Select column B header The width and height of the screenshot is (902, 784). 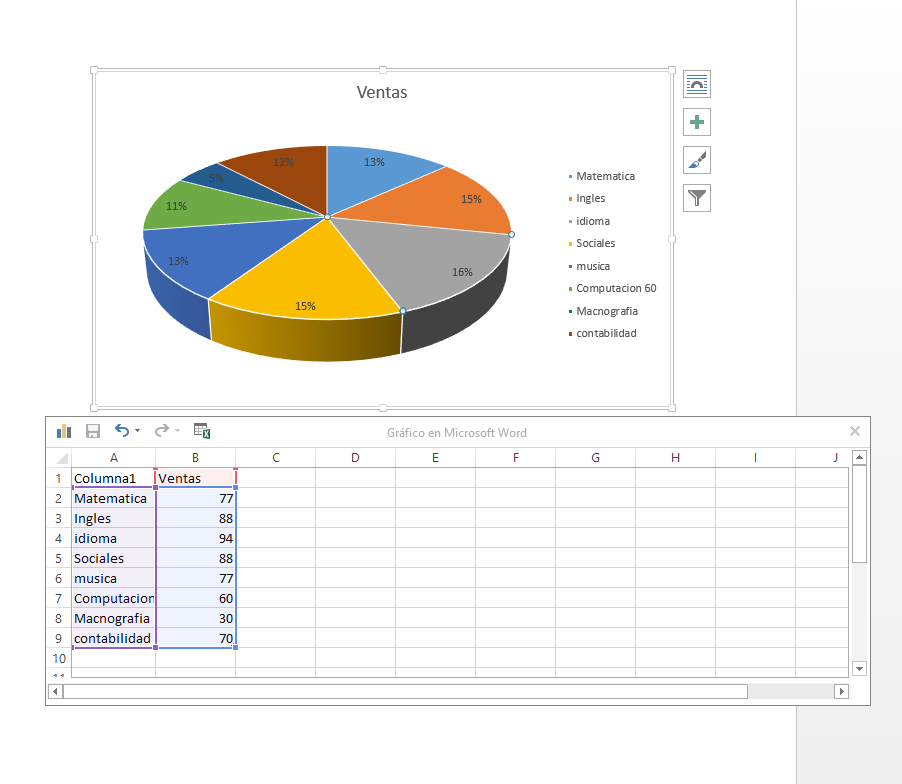196,458
